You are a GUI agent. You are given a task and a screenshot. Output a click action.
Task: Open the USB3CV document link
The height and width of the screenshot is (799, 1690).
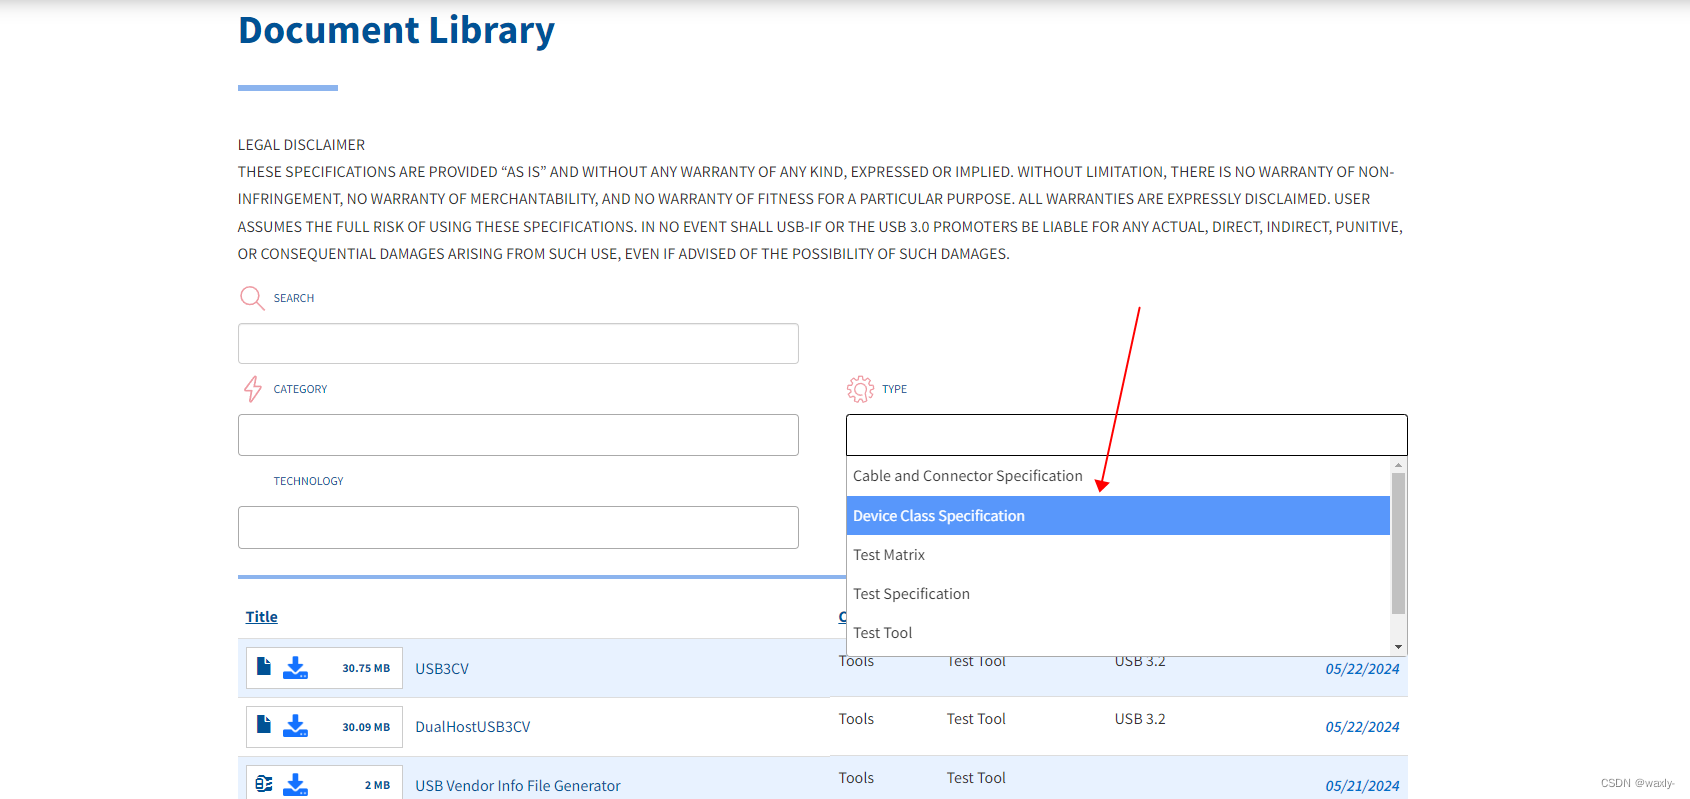(442, 669)
